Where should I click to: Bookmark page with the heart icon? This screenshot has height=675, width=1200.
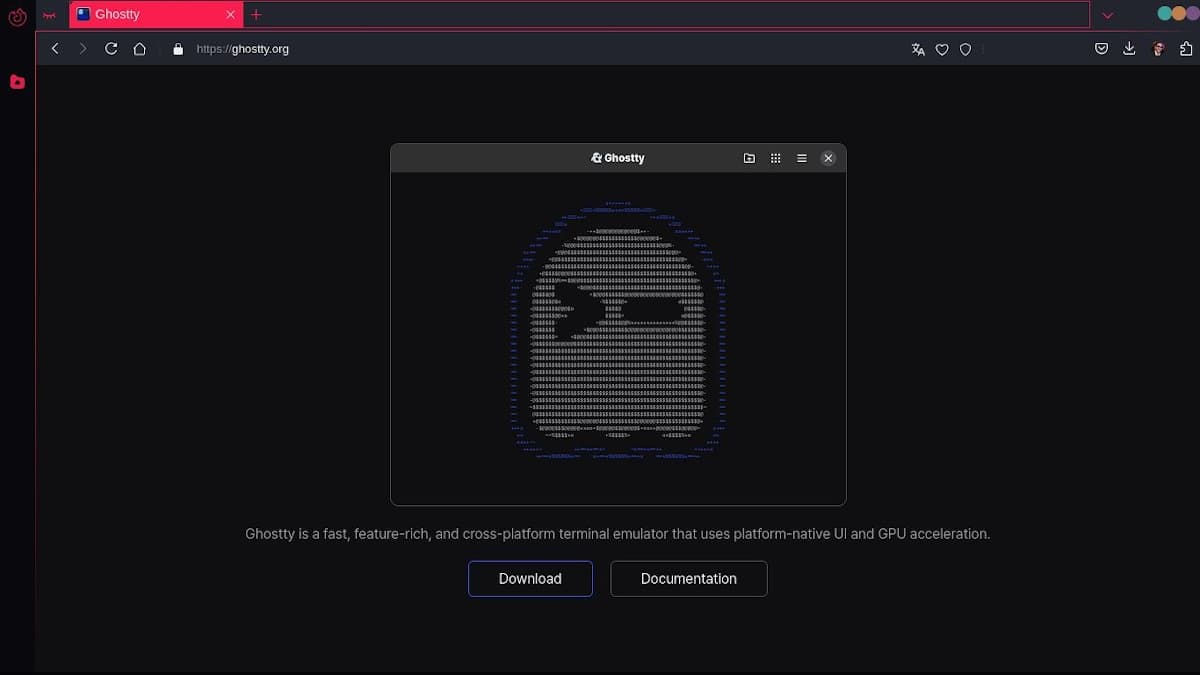(942, 49)
